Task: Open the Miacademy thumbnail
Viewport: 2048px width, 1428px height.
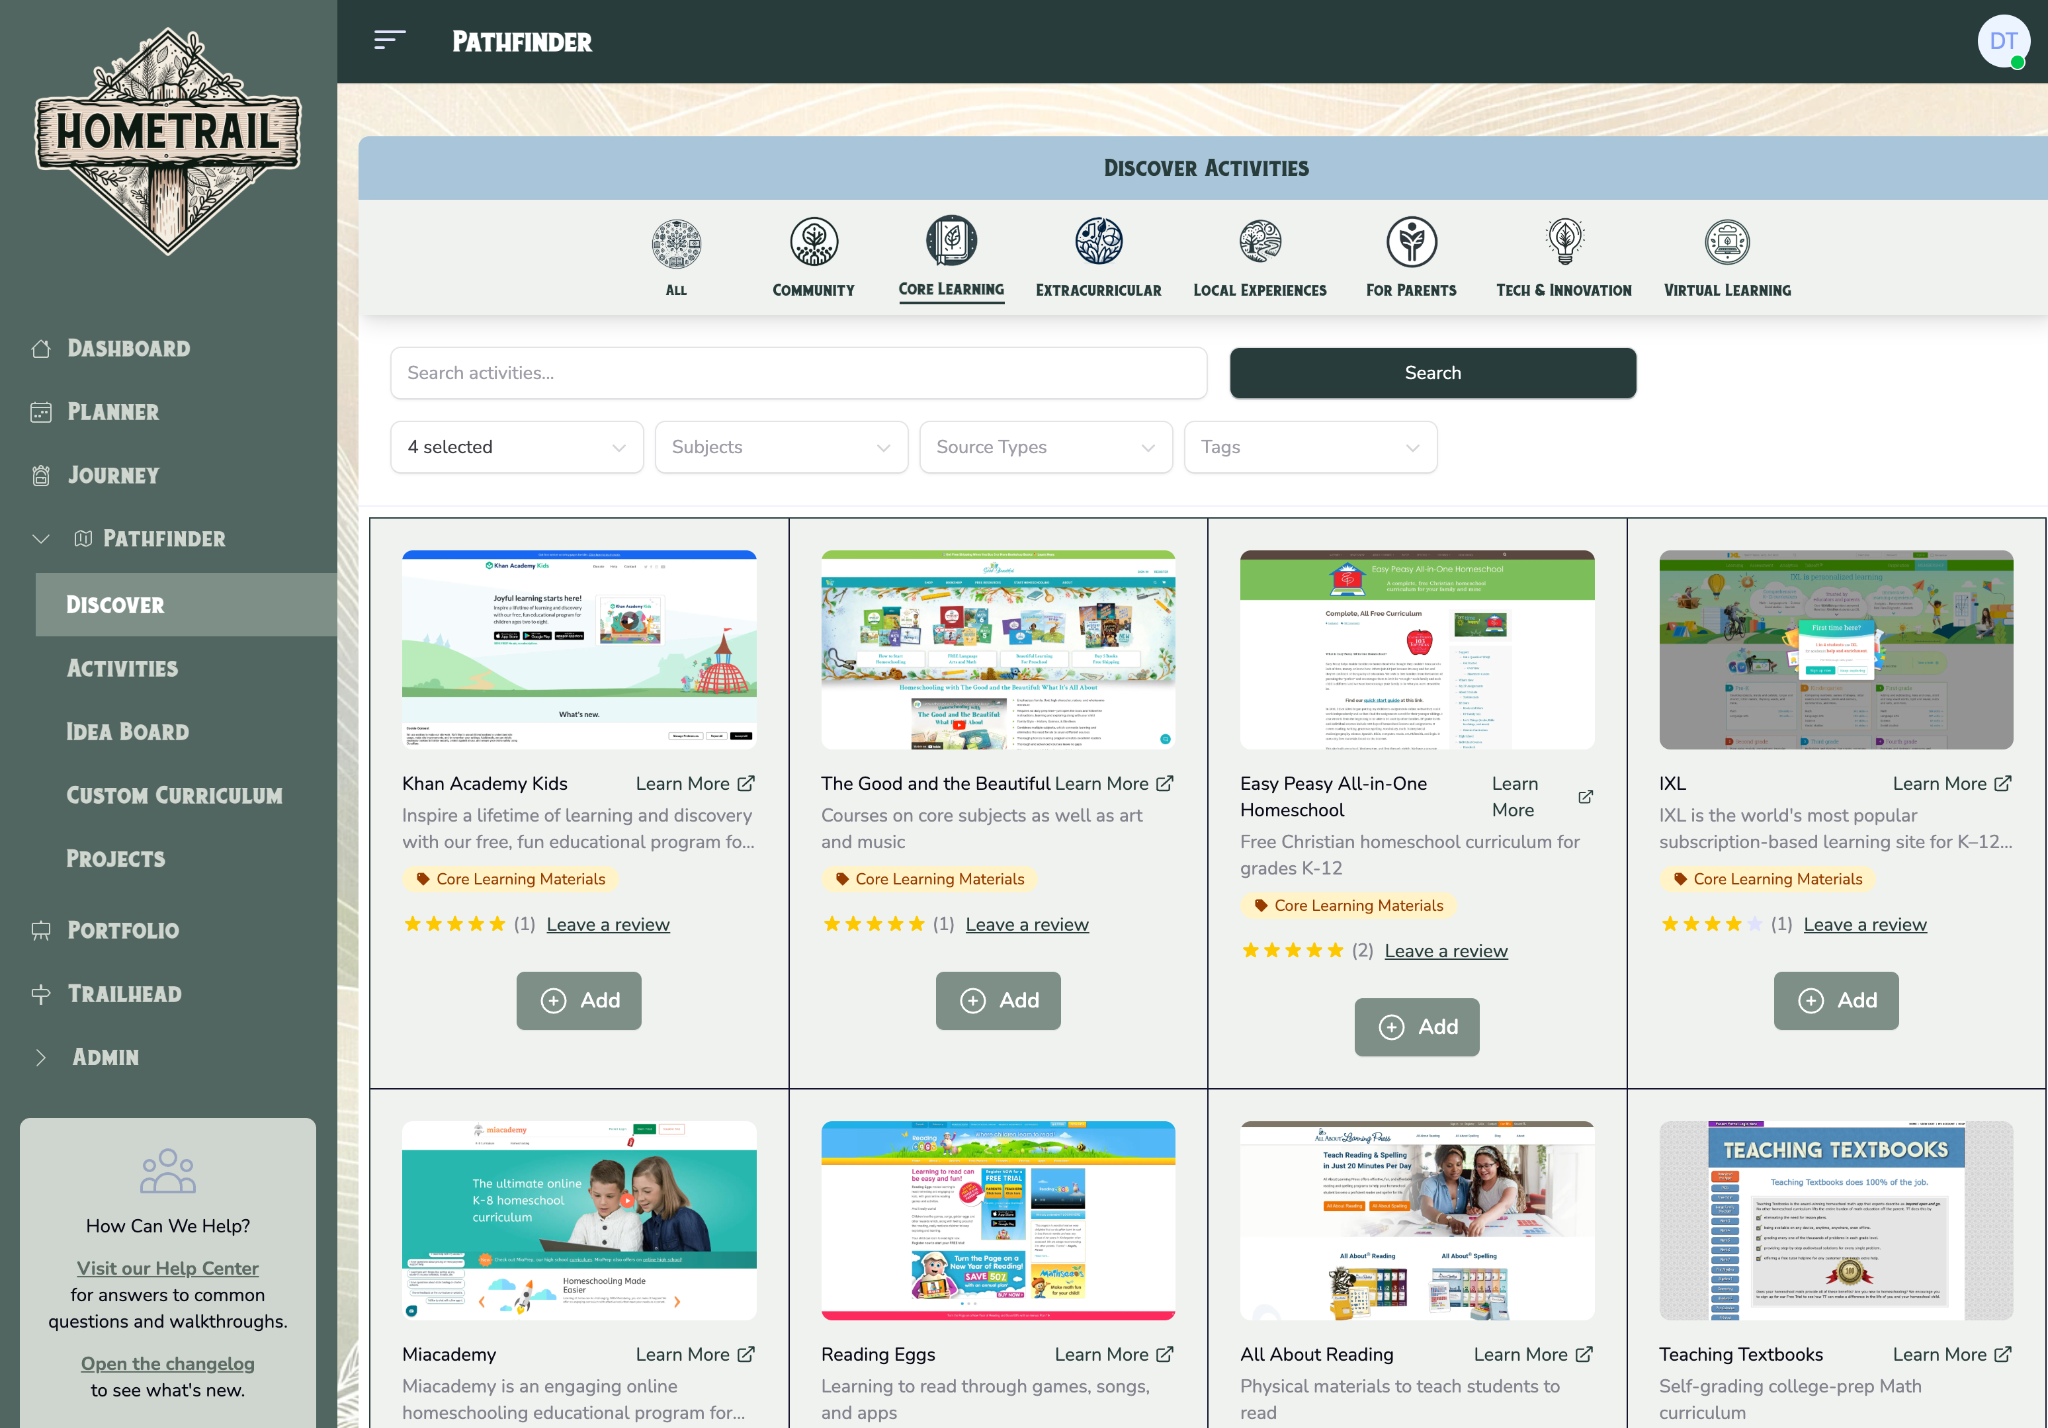Action: [579, 1221]
